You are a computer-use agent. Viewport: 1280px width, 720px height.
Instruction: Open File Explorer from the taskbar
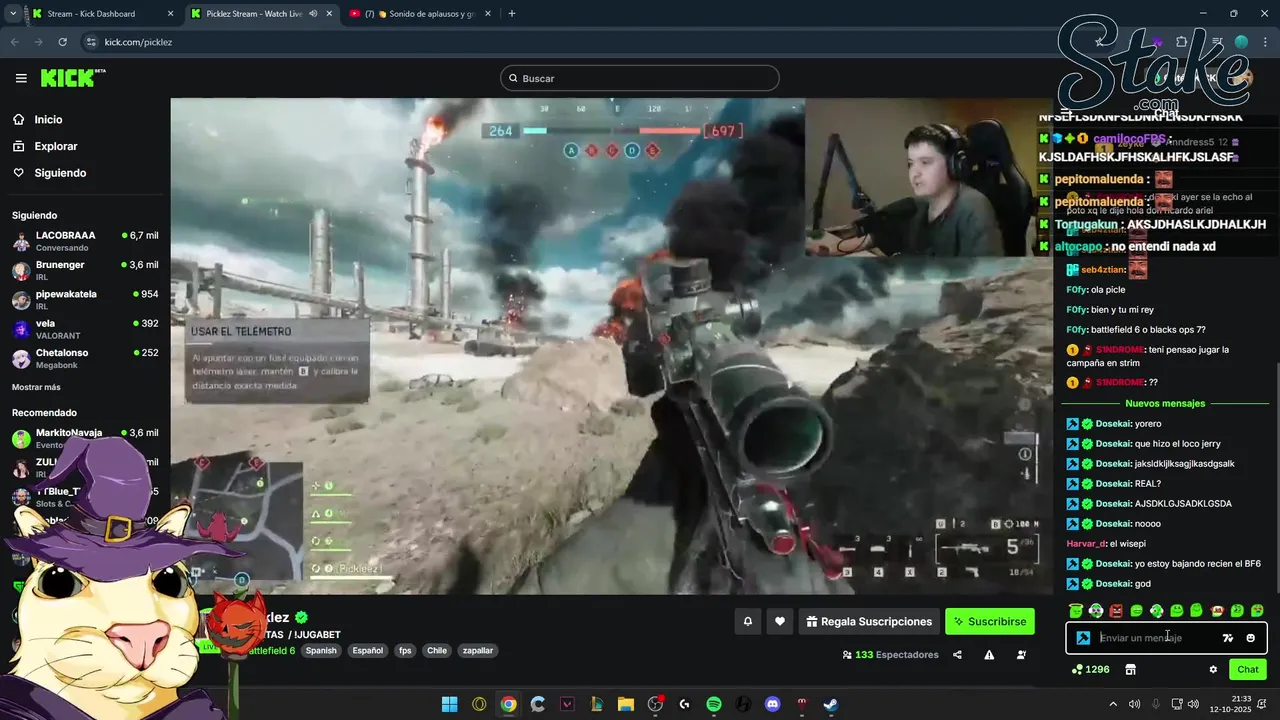626,704
